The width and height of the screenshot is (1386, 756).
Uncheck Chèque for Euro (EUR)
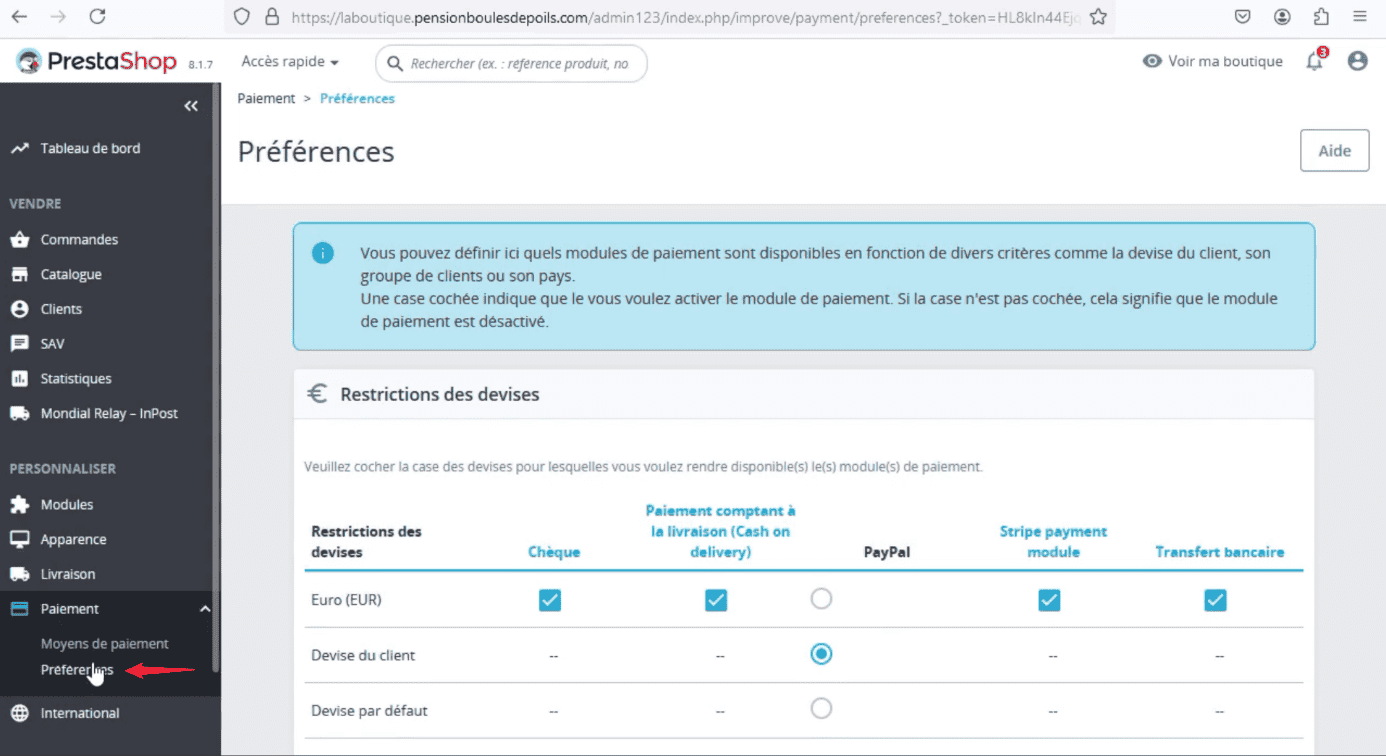point(550,600)
